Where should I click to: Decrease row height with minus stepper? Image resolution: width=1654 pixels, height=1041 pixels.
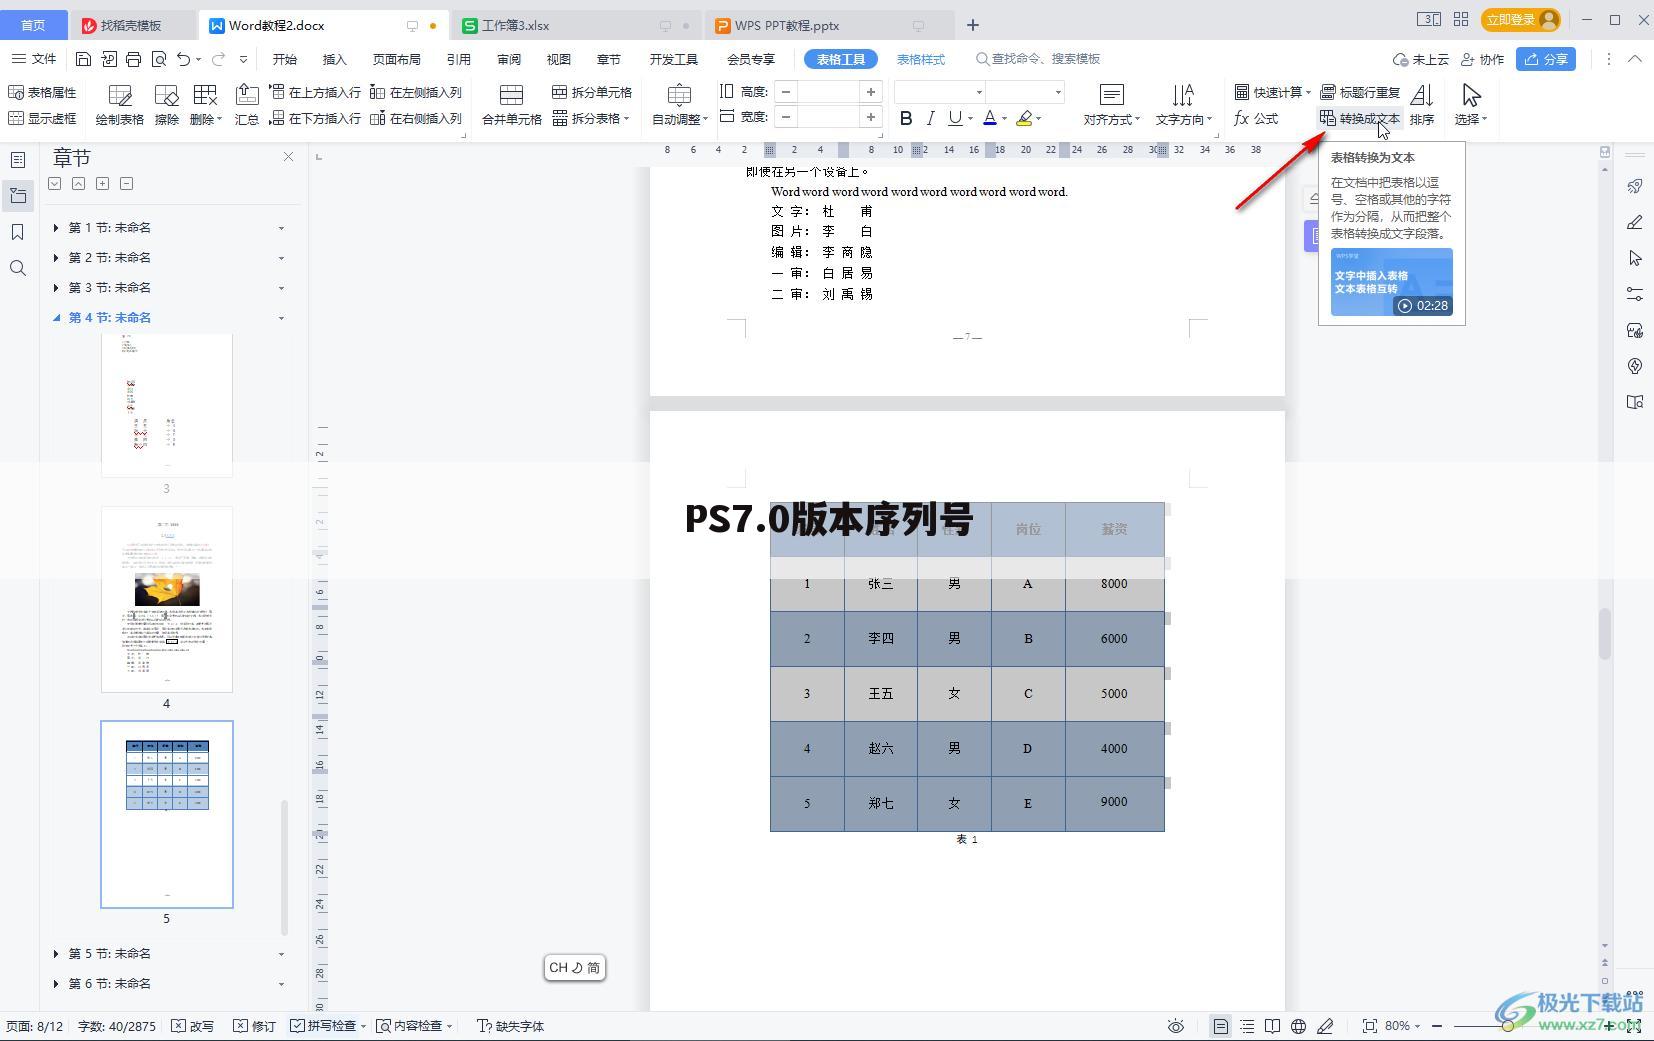786,92
